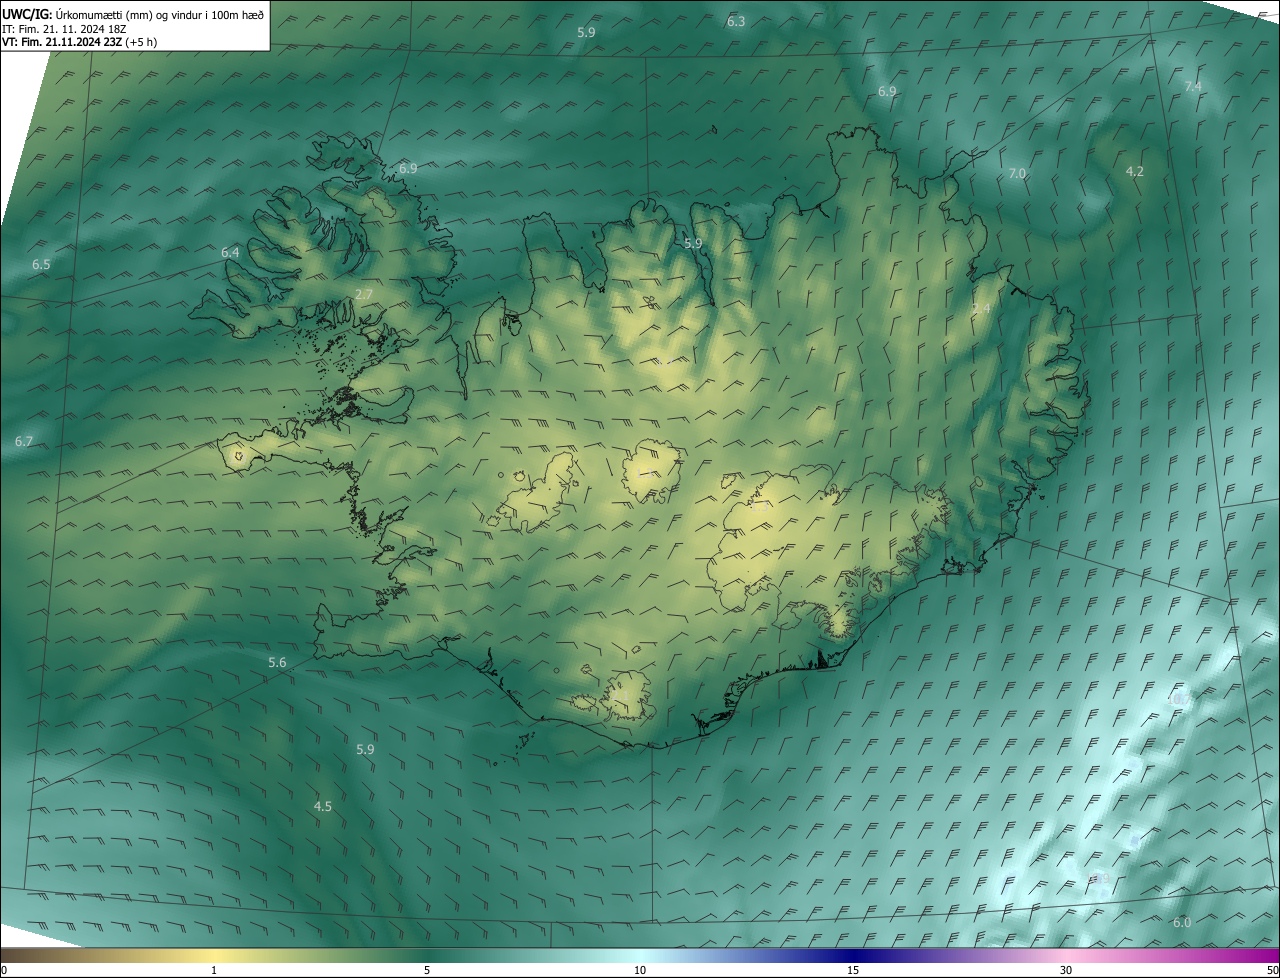Select the 5.6 value label

[x=277, y=663]
